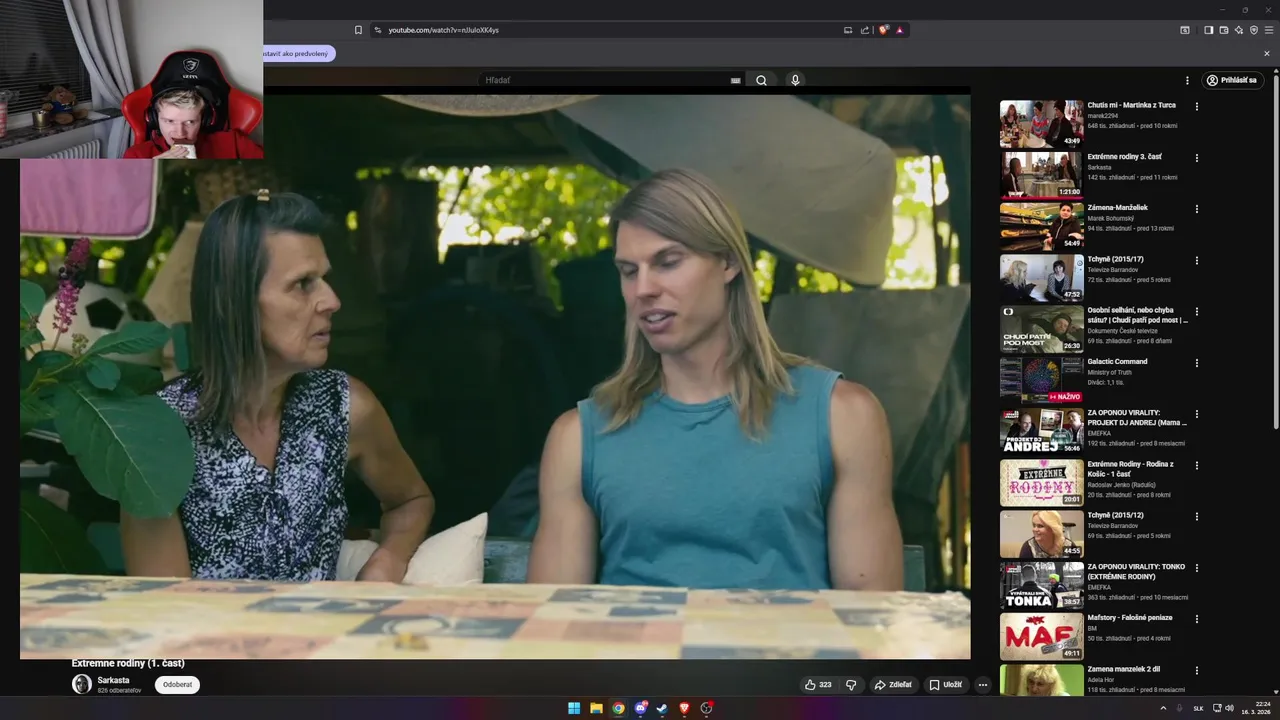Open the on-screen keyboard in search box
The height and width of the screenshot is (720, 1280).
(x=736, y=80)
